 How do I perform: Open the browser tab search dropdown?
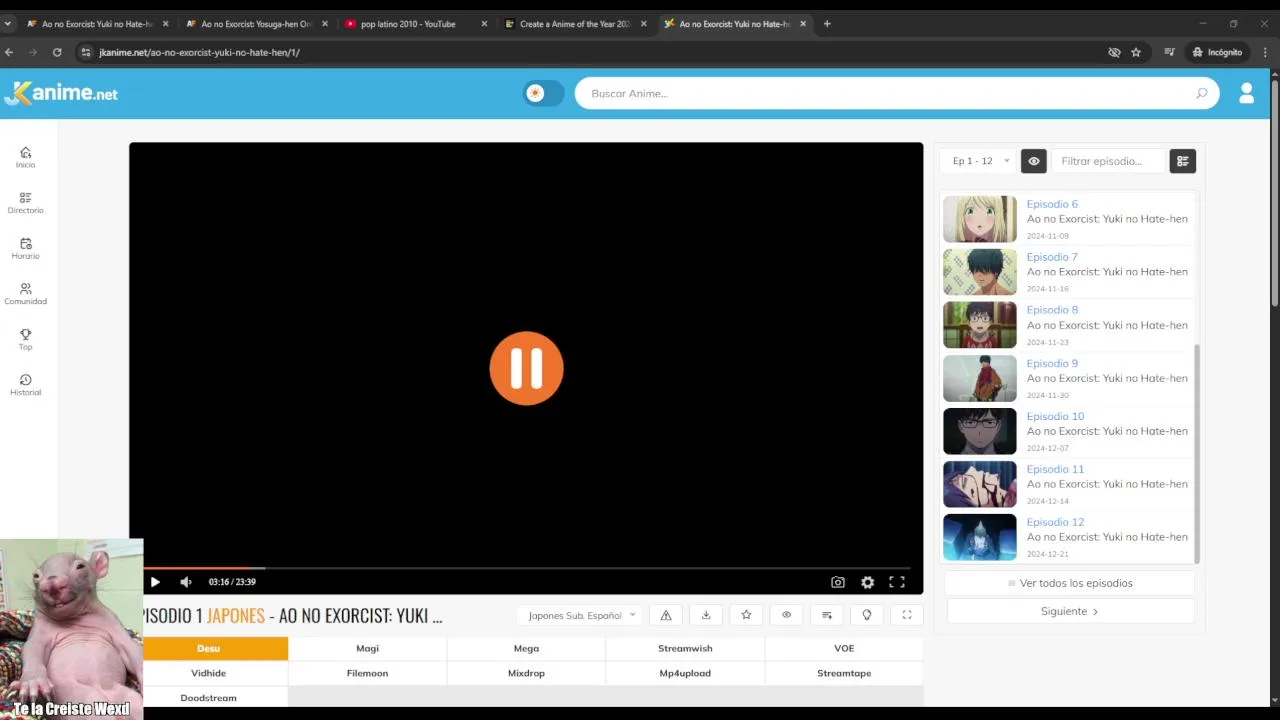(8, 24)
